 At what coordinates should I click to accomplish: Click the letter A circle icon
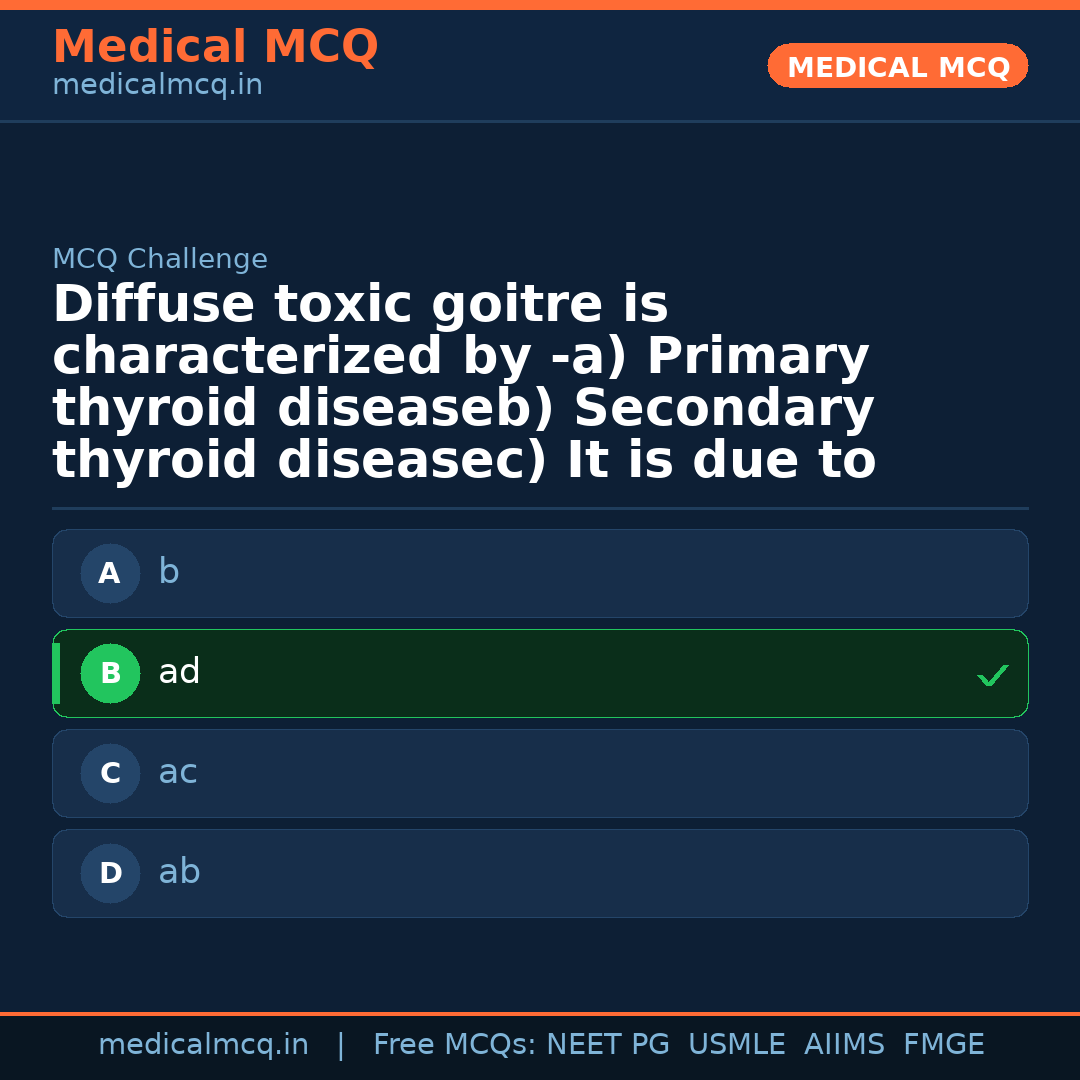pos(110,573)
